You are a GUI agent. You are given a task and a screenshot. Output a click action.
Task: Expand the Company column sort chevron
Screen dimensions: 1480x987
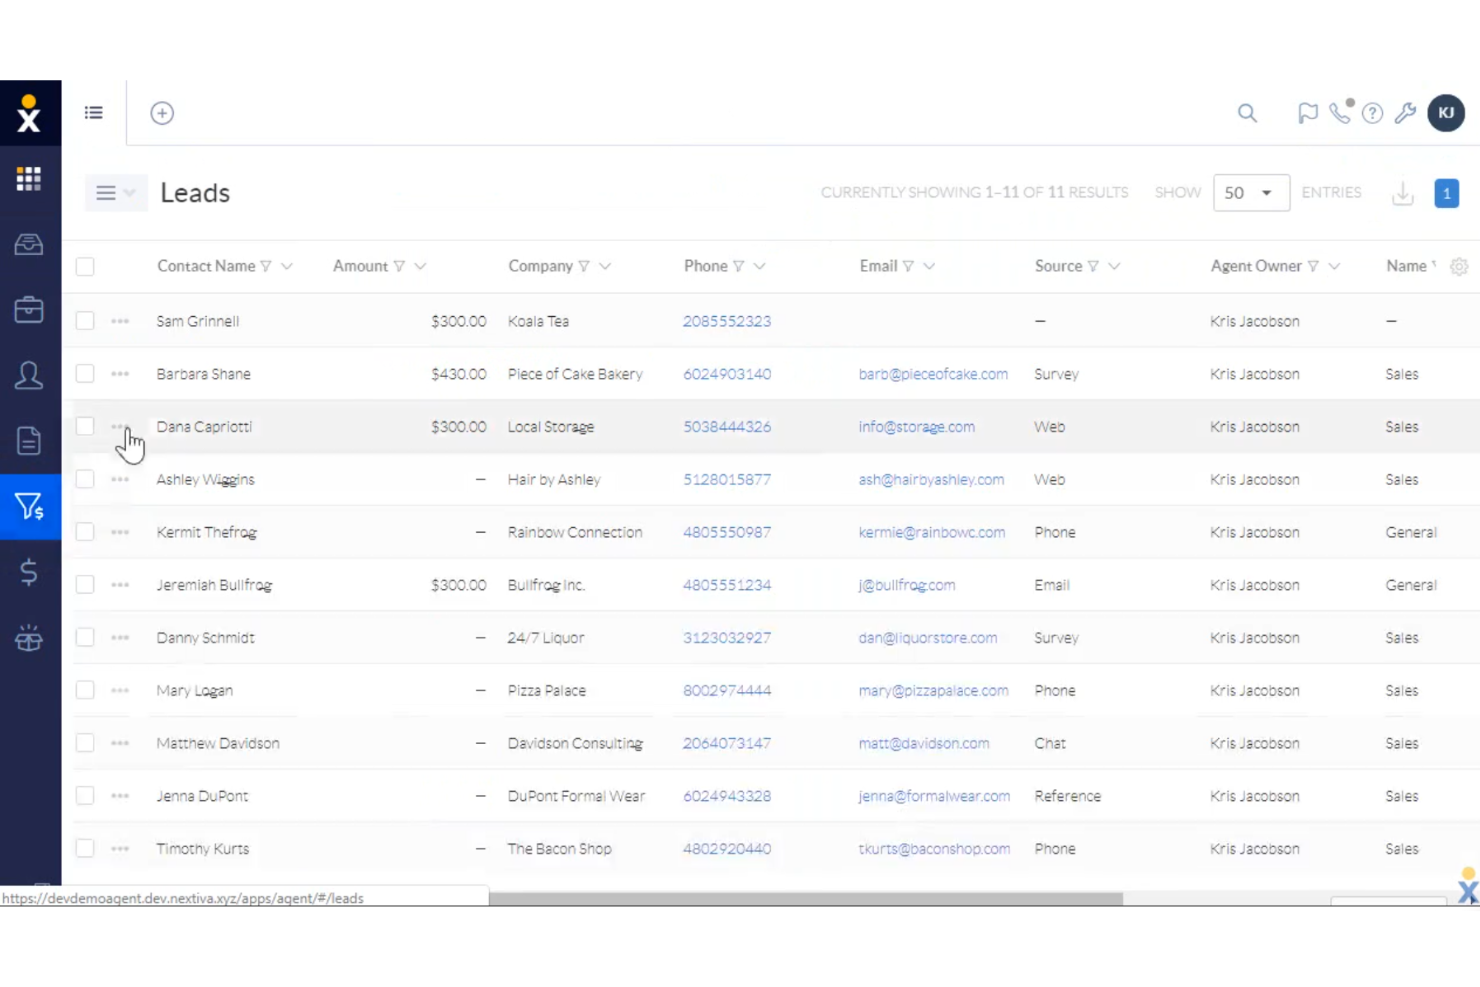(605, 266)
